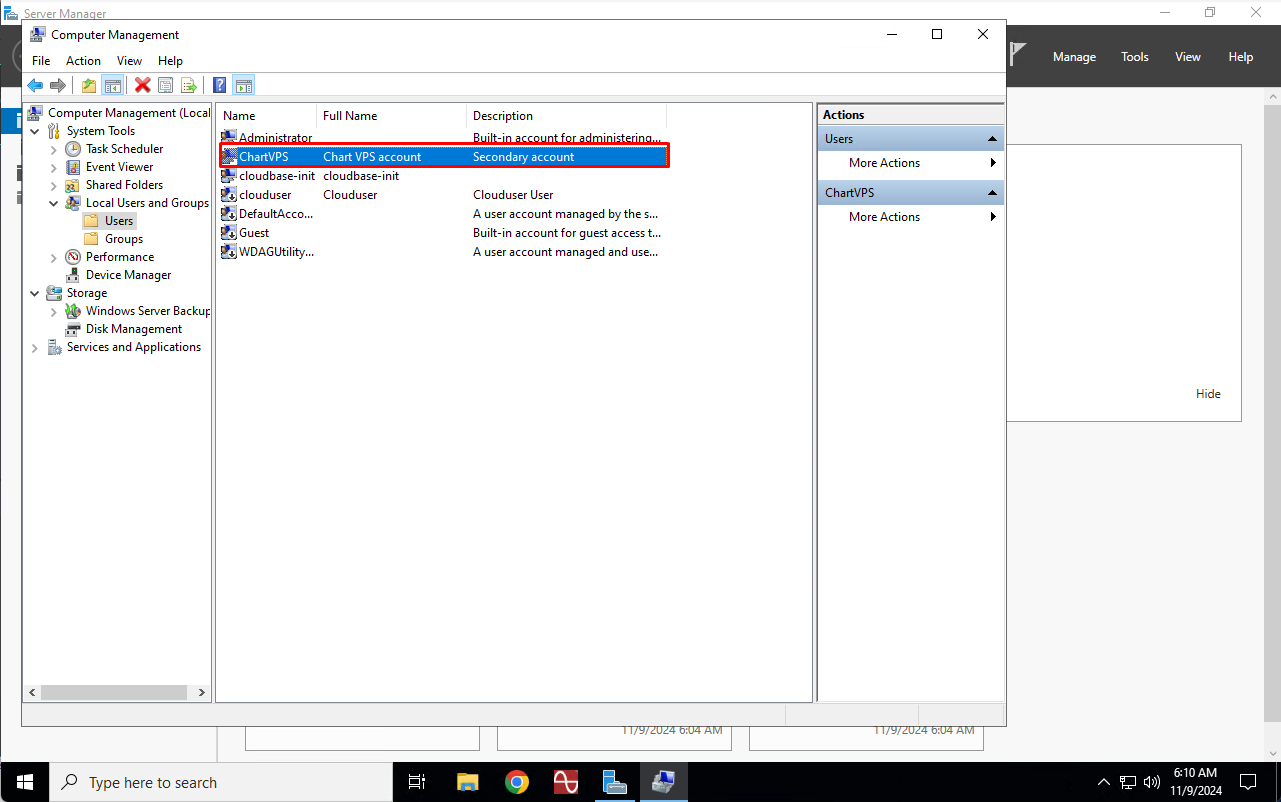Expand the Services and Applications node
1281x802 pixels.
click(x=35, y=347)
